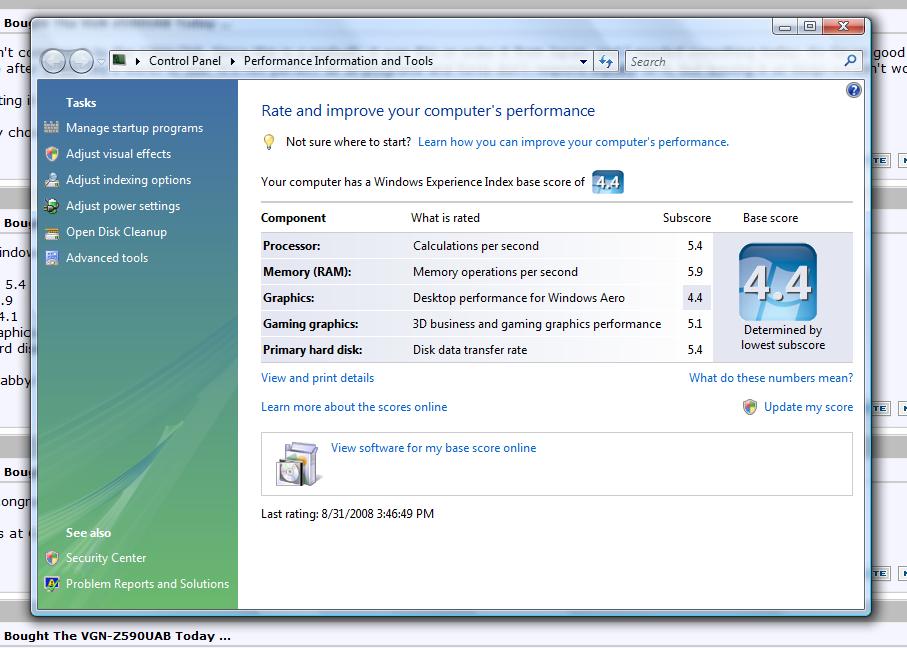Image resolution: width=907 pixels, height=648 pixels.
Task: Open Learn more about the scores online
Action: click(354, 407)
